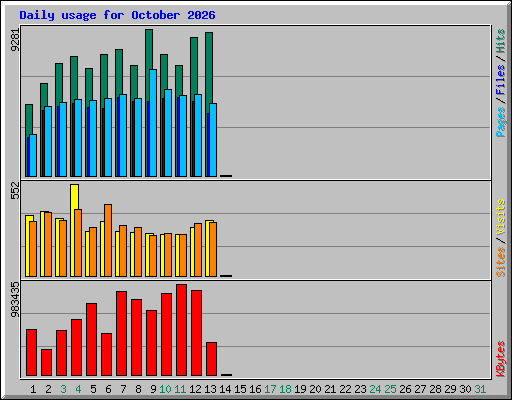Image resolution: width=512 pixels, height=400 pixels.
Task: Select the cyan pages bar for day 1
Action: click(33, 156)
